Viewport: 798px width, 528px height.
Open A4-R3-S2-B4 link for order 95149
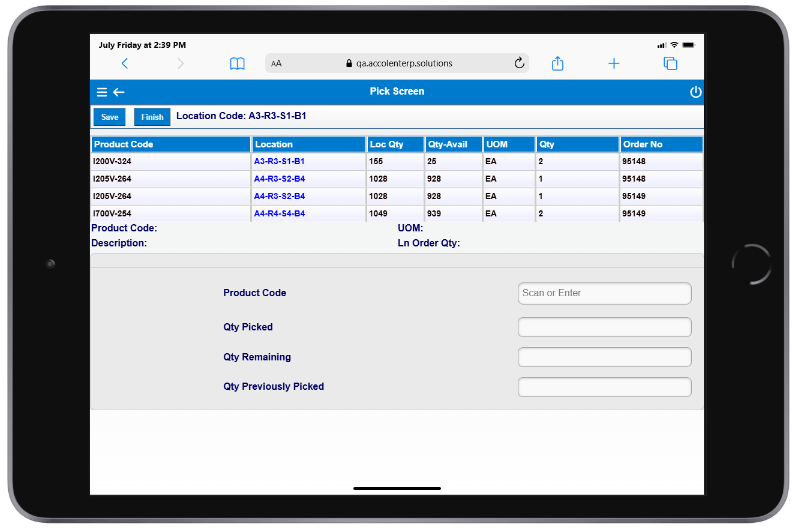coord(279,196)
